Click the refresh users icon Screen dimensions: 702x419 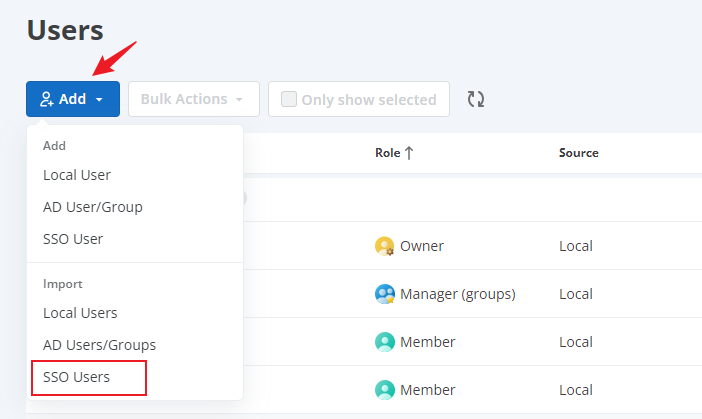pyautogui.click(x=476, y=99)
